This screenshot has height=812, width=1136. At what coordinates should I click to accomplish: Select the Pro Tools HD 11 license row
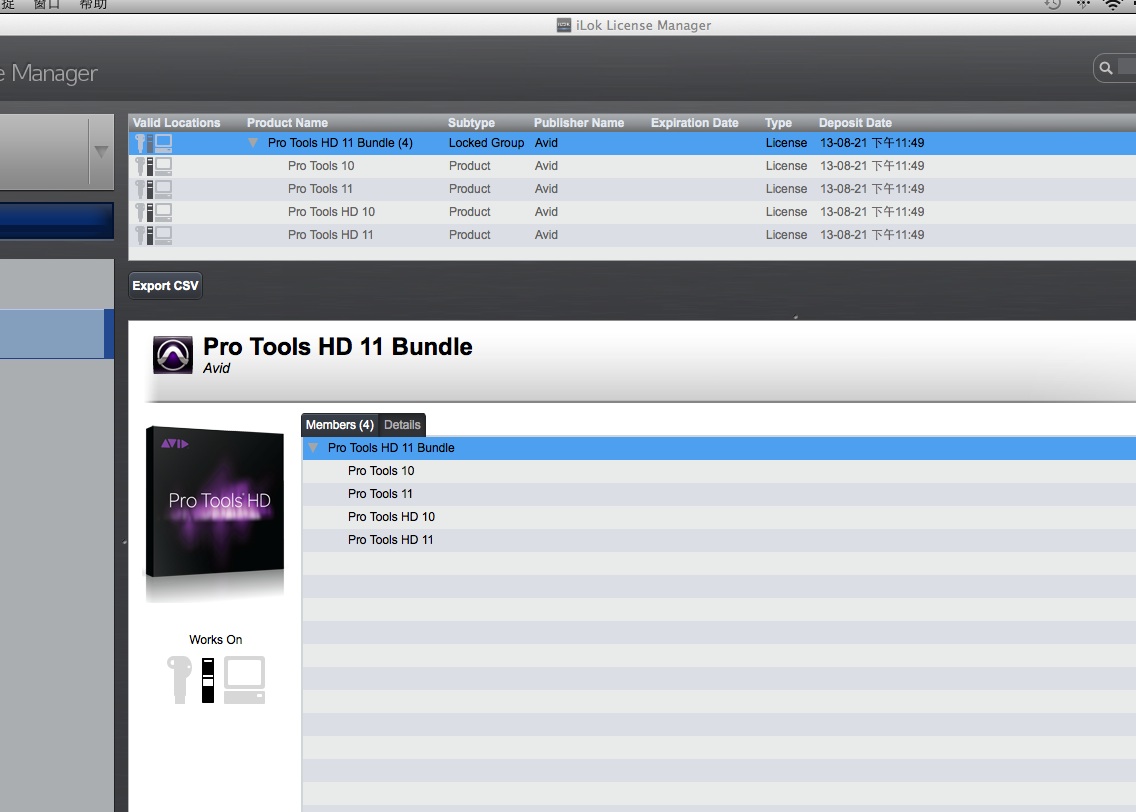coord(632,235)
